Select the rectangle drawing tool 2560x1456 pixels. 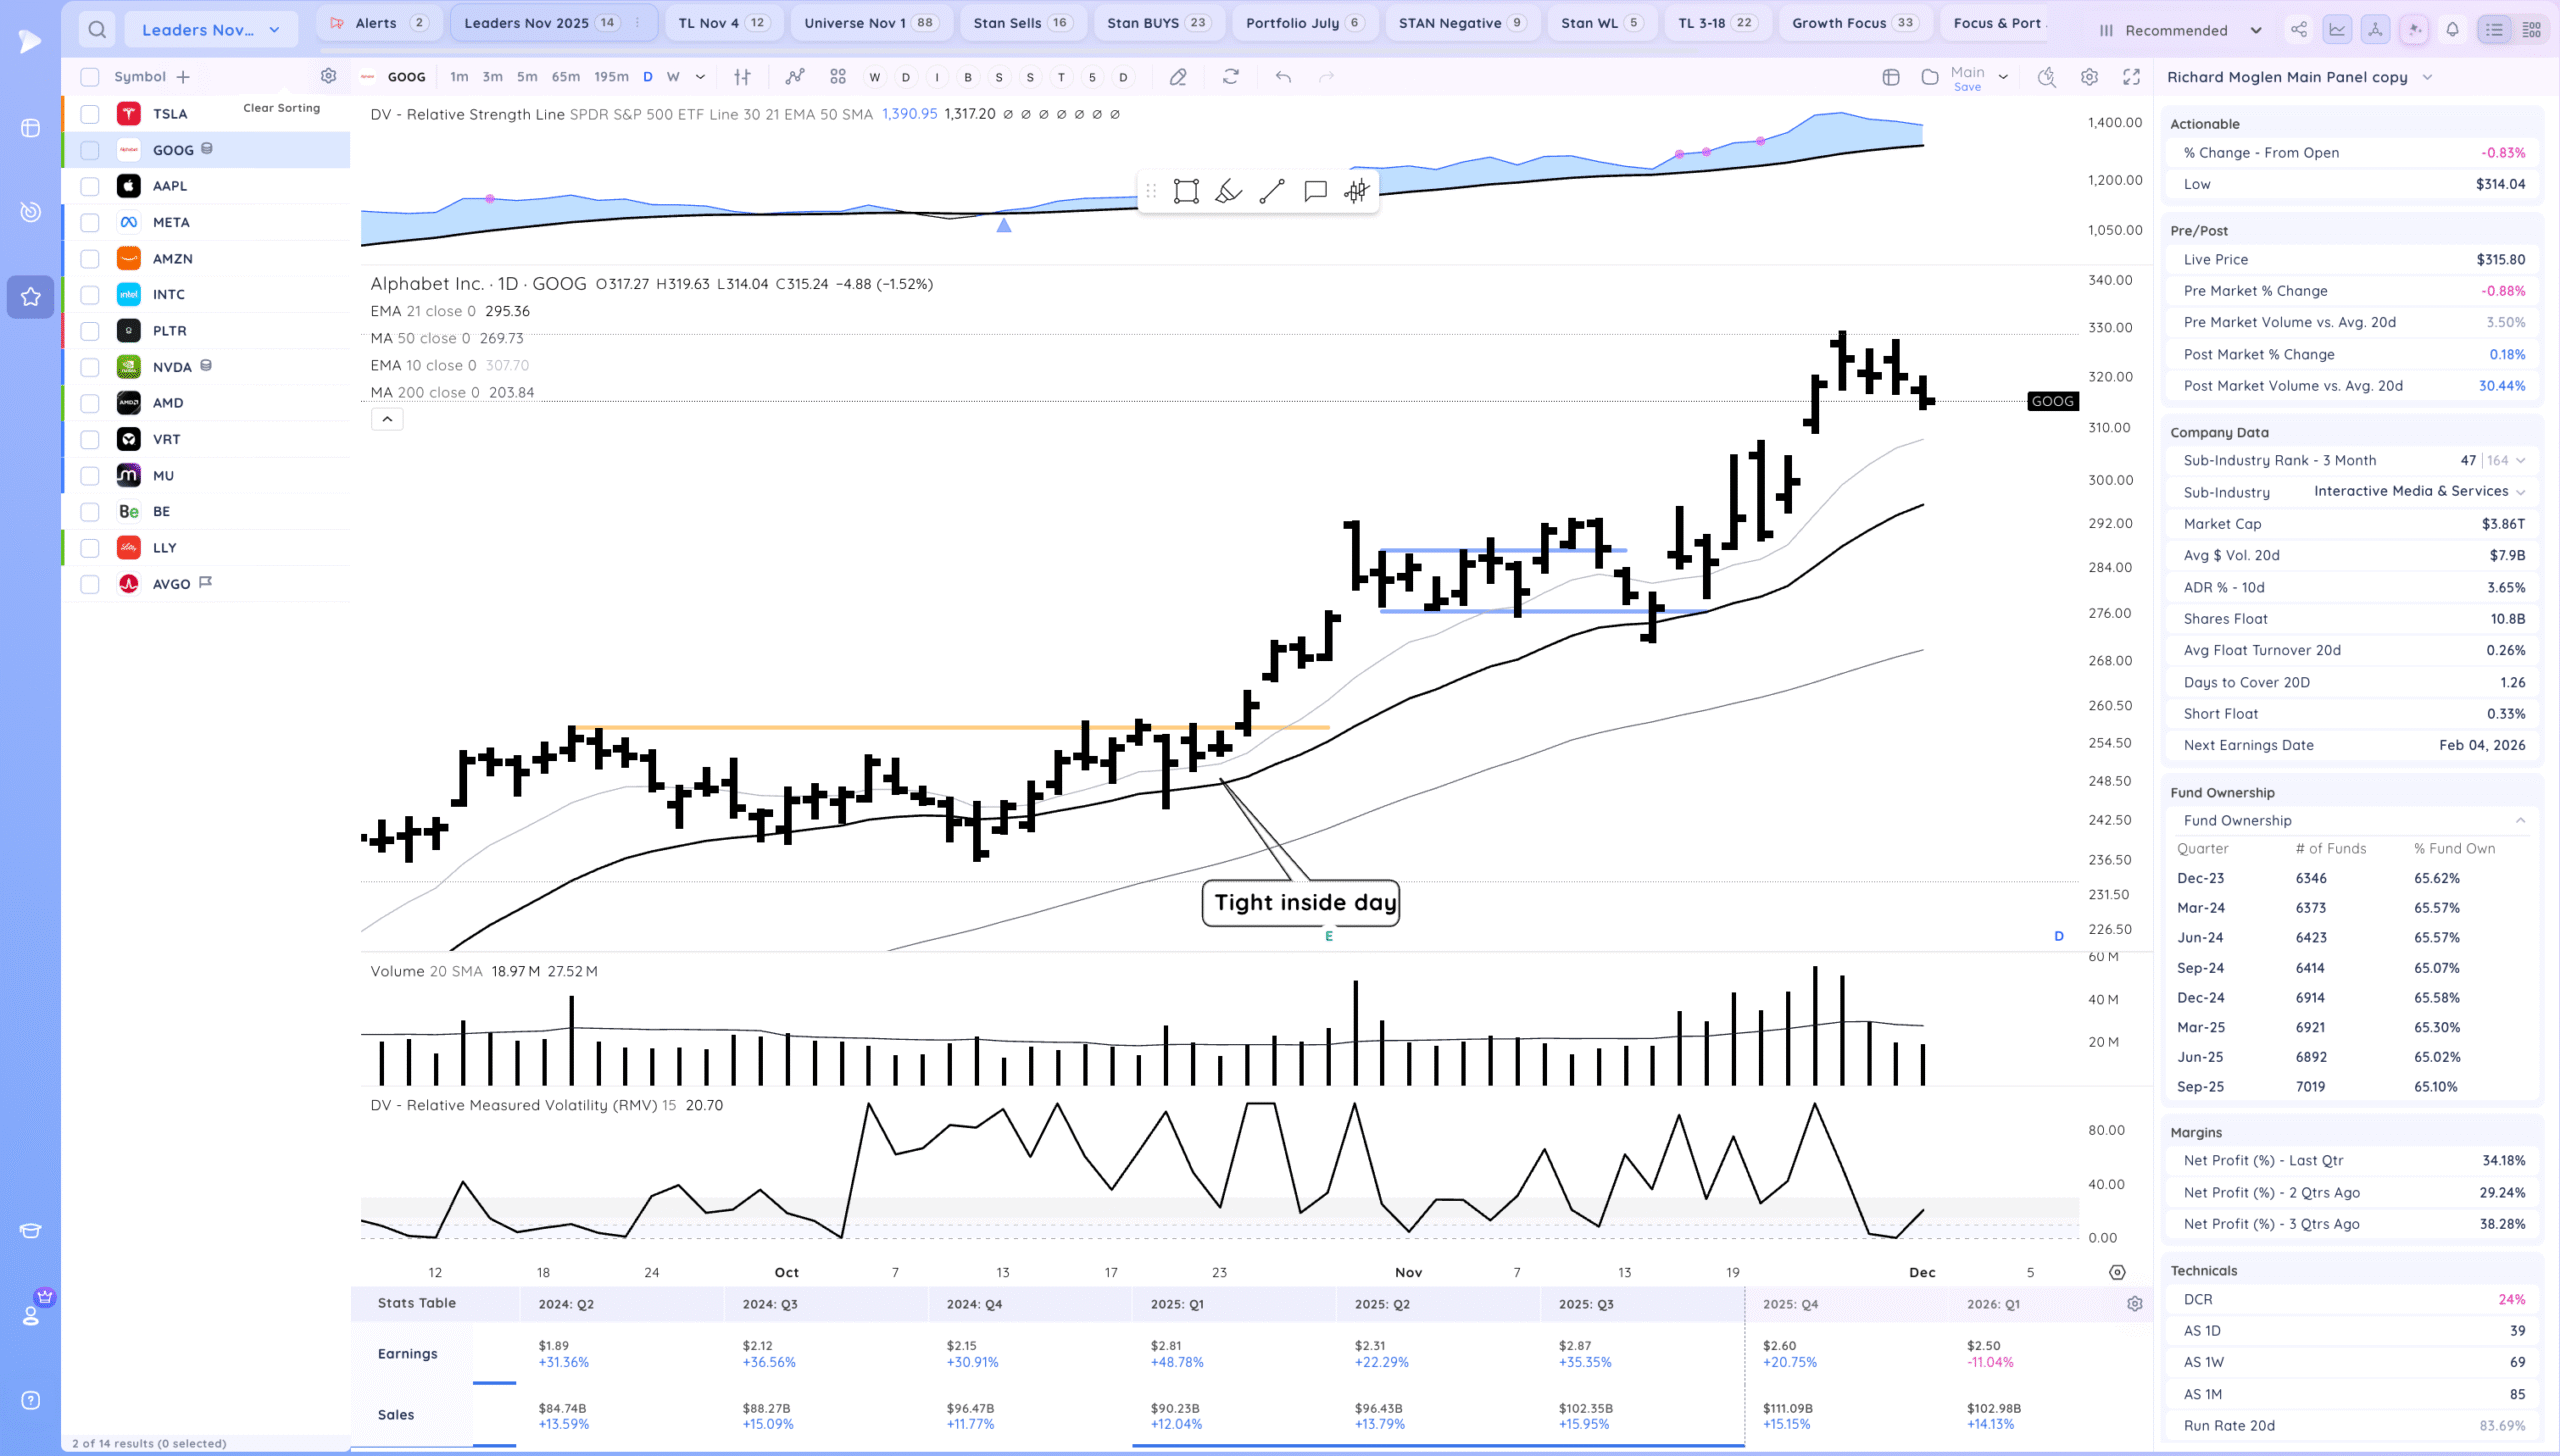click(1186, 192)
